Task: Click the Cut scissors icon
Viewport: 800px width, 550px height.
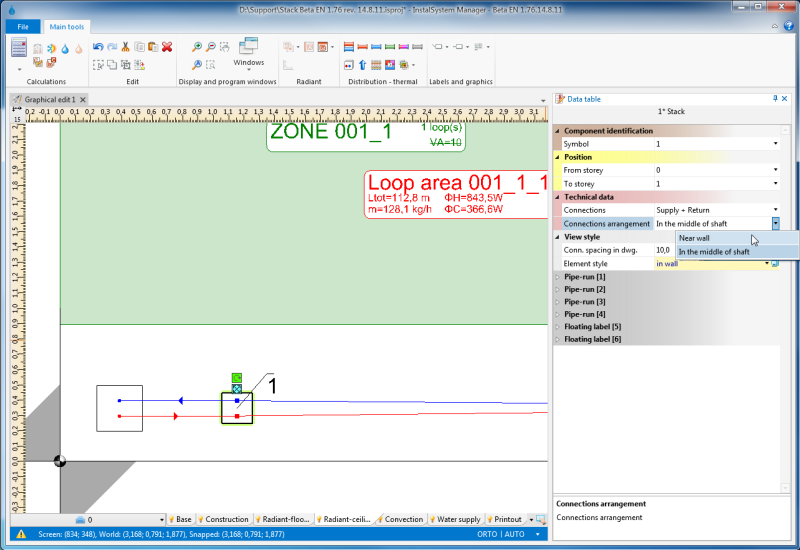Action: (126, 47)
